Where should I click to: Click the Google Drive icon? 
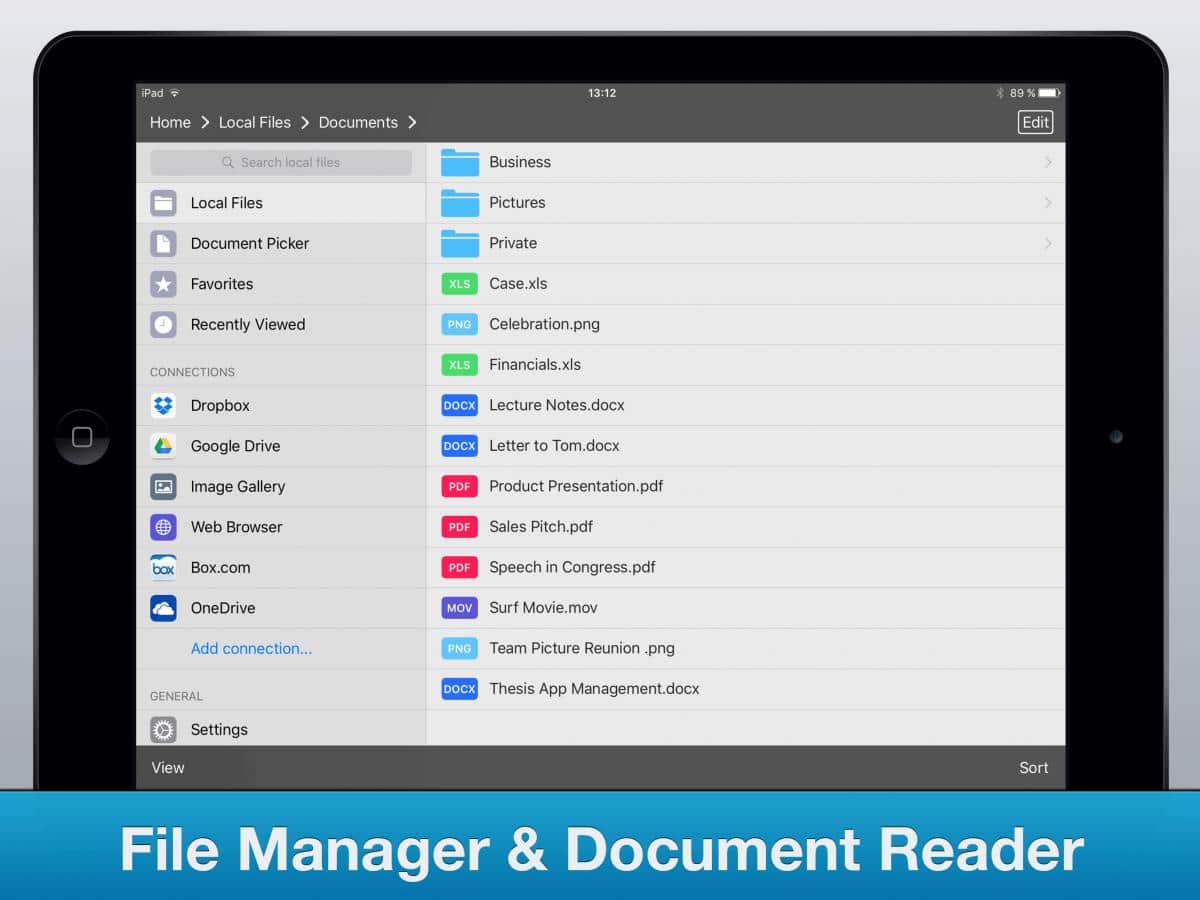click(x=163, y=446)
